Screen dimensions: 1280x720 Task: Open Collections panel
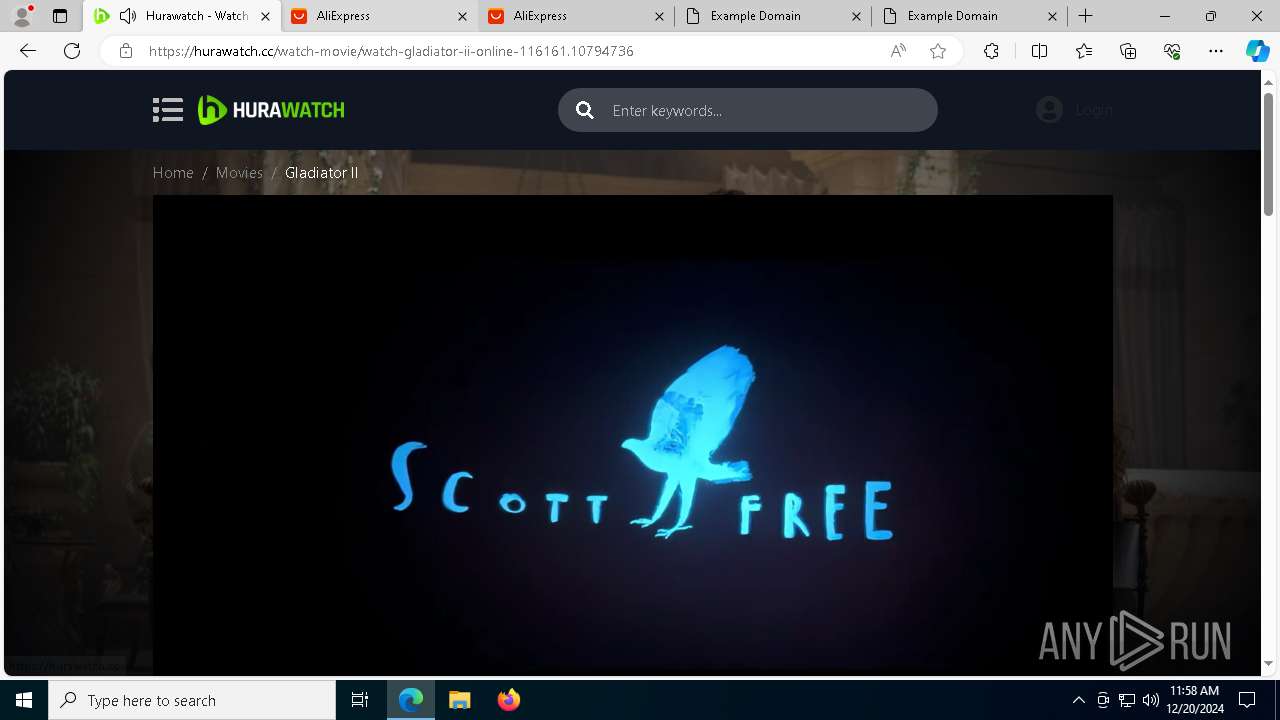[1128, 51]
